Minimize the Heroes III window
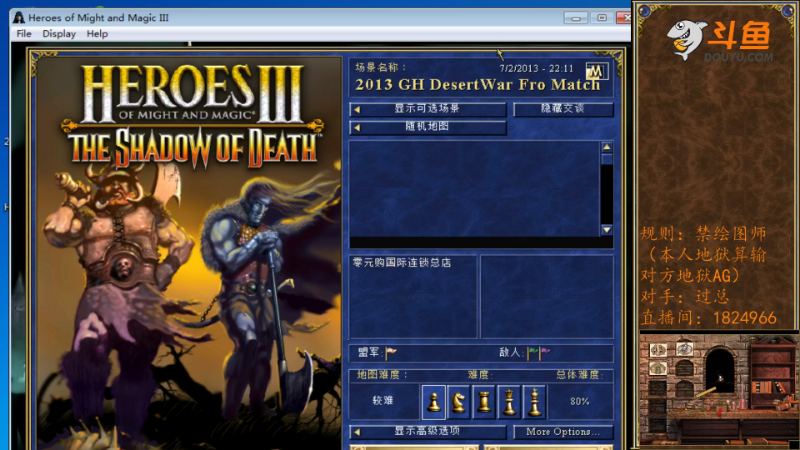Screen dimensions: 800x450 [x=576, y=18]
